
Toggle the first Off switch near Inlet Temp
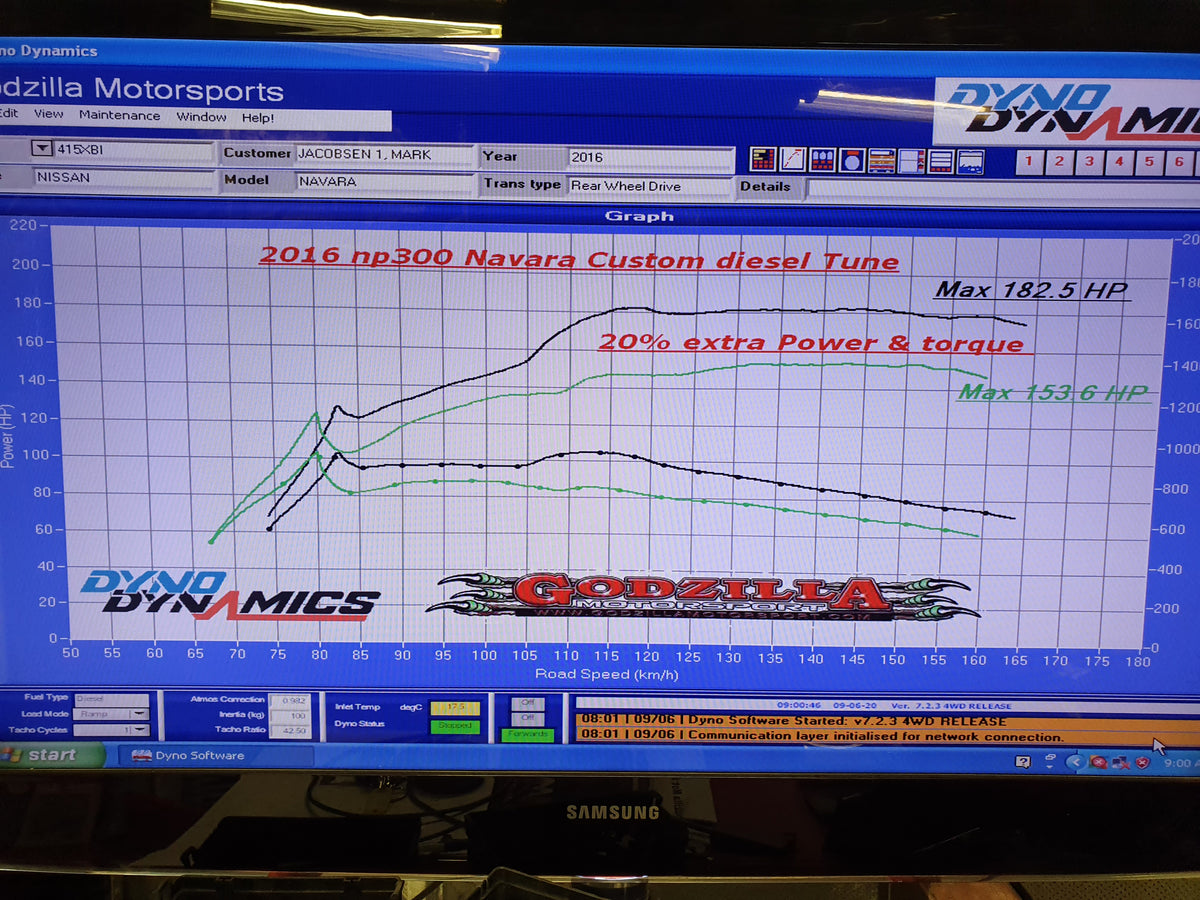tap(528, 706)
